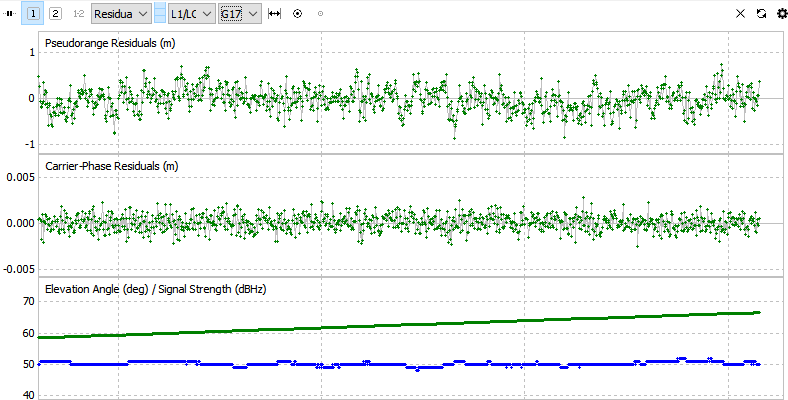This screenshot has height=400, width=788.
Task: Click the reload circular arrows icon
Action: click(x=761, y=14)
